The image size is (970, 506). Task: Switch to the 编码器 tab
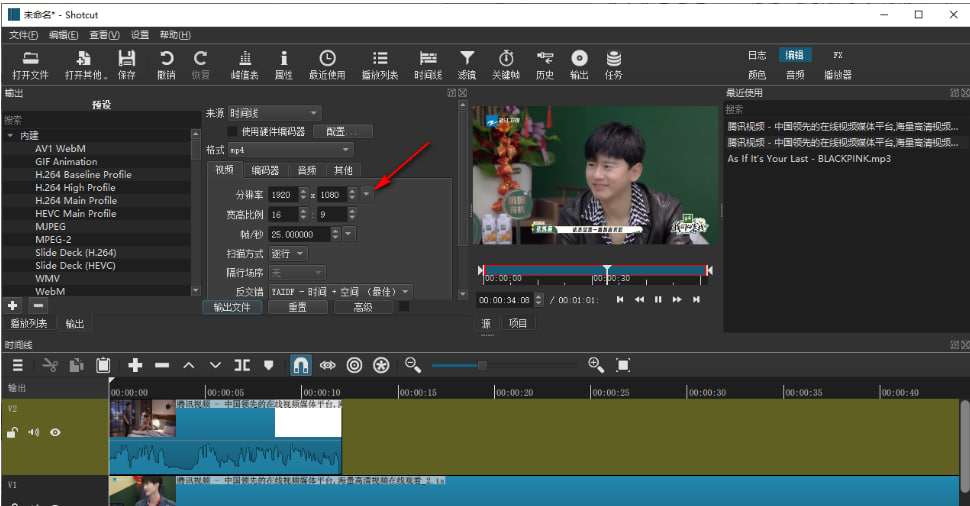[x=265, y=171]
